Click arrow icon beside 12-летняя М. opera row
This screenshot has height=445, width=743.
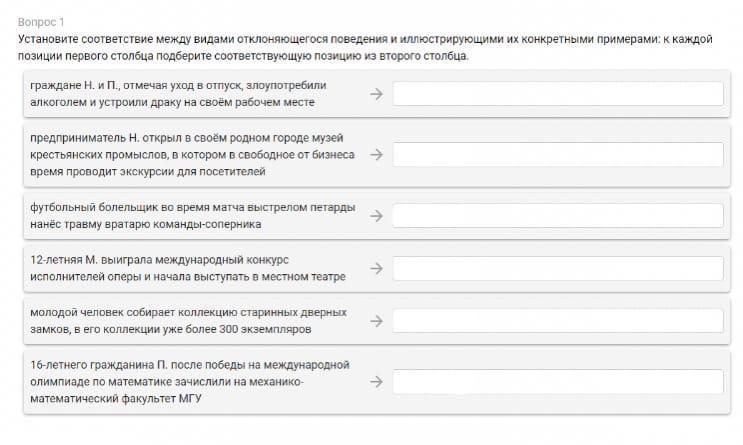pos(376,268)
